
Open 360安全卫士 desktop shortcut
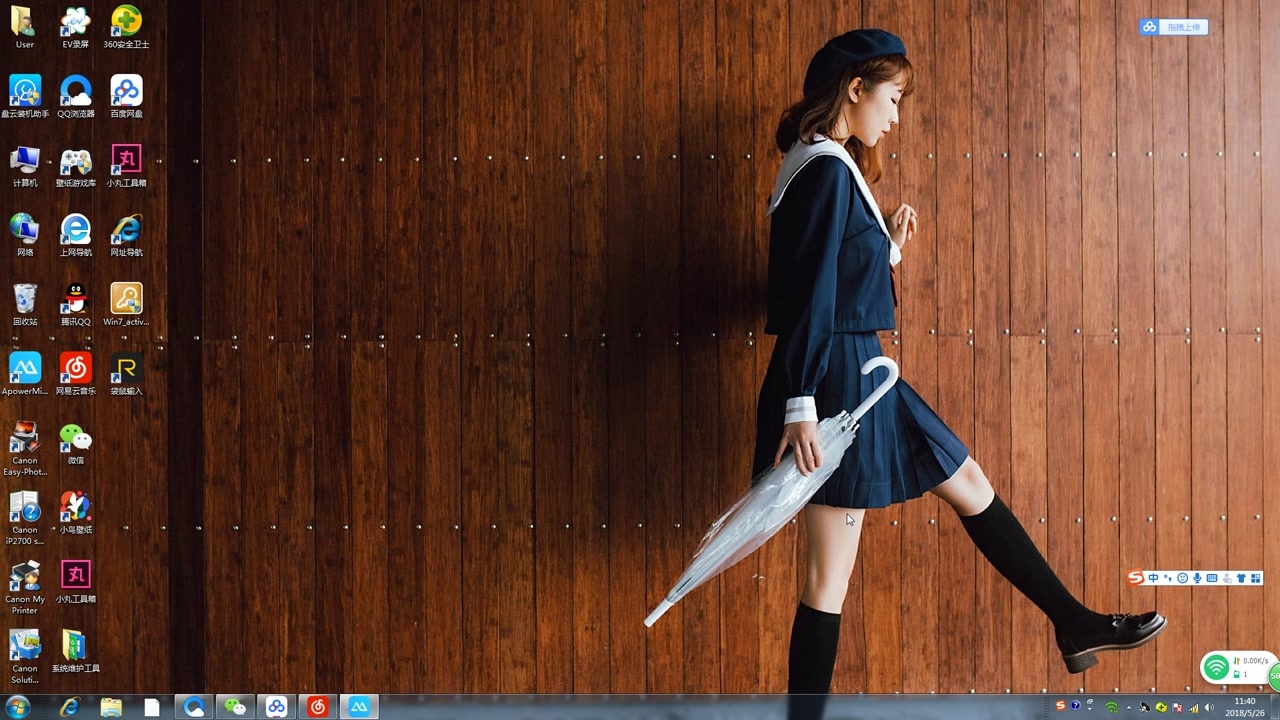pyautogui.click(x=126, y=27)
